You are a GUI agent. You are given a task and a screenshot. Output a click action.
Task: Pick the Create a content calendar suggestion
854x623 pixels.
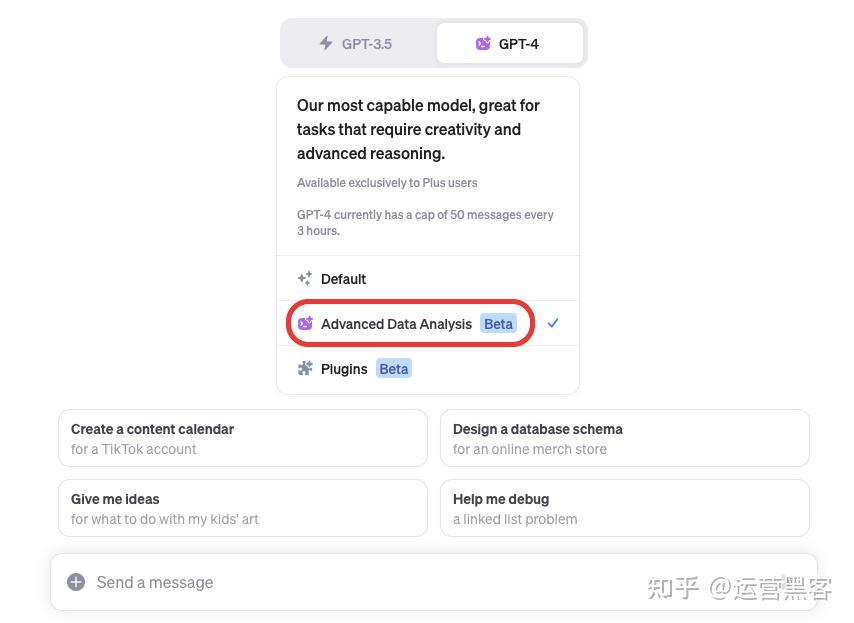coord(243,438)
